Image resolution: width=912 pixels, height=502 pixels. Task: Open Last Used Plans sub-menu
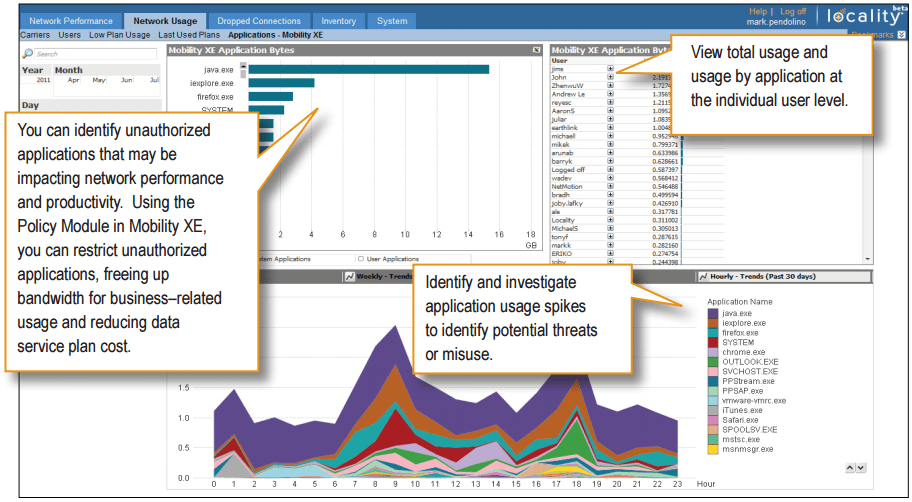pos(189,35)
